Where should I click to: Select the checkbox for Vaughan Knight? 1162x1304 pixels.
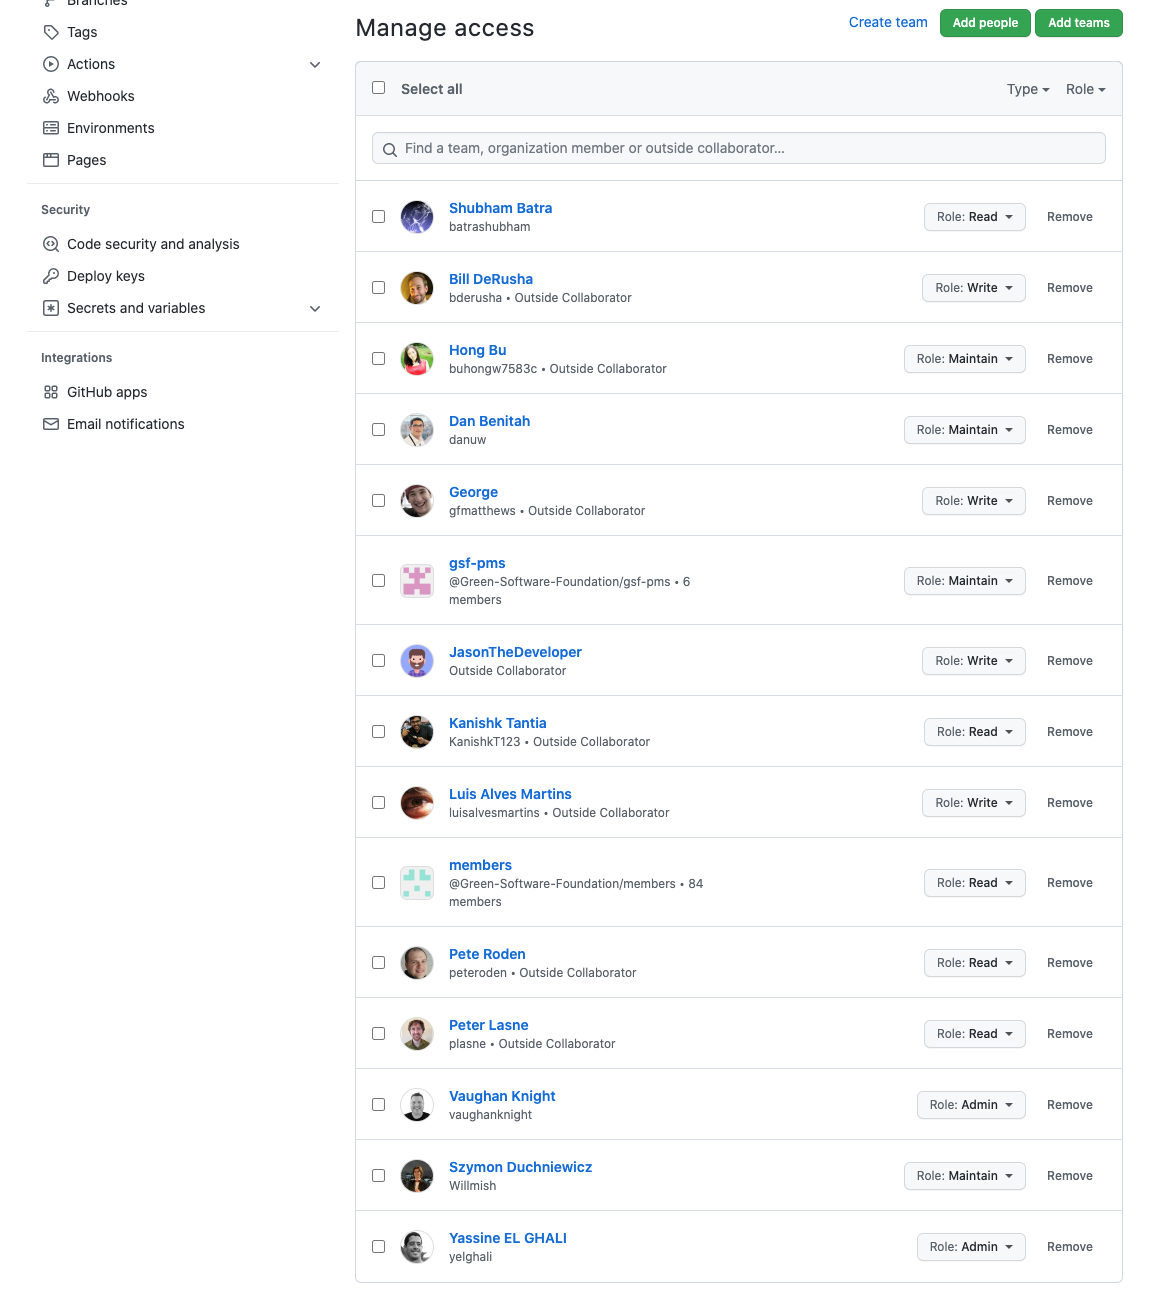click(378, 1104)
